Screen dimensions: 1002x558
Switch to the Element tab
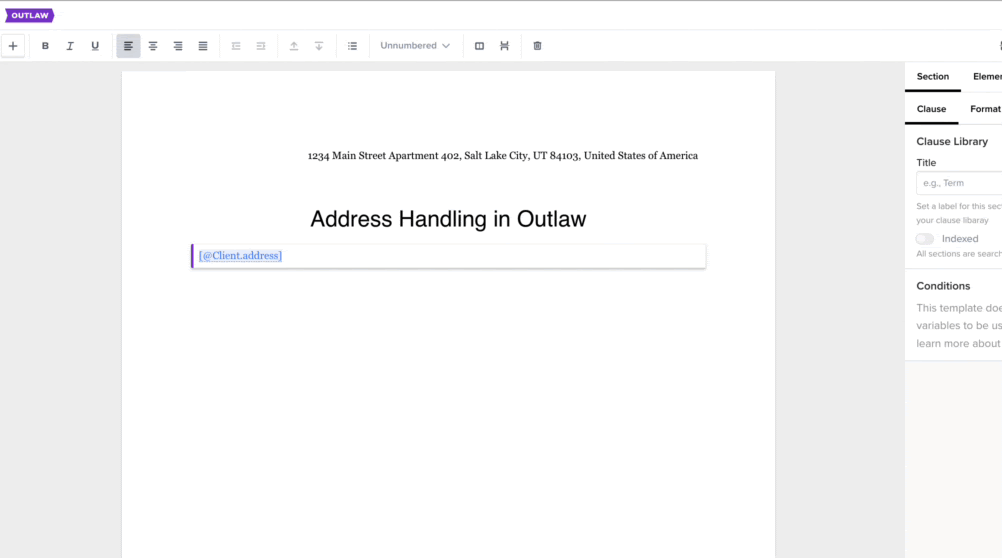pos(987,77)
